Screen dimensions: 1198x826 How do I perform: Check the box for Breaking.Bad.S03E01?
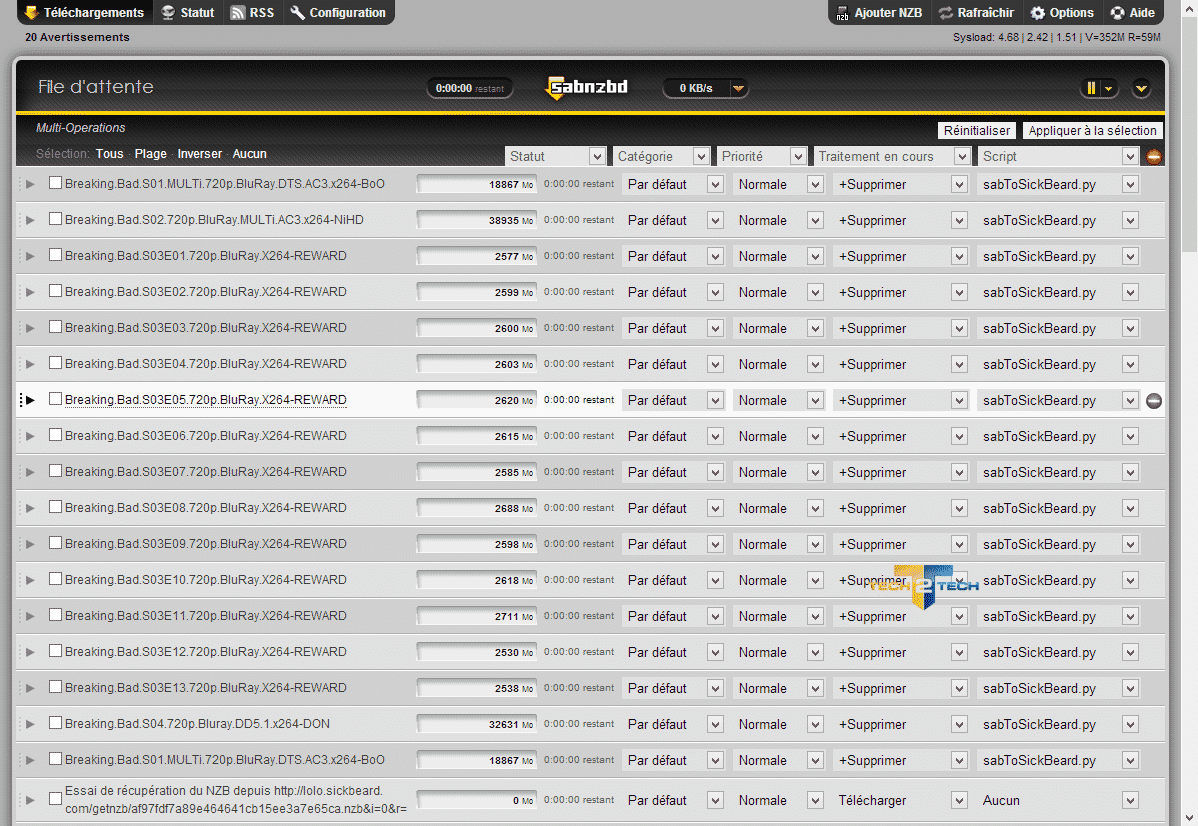pos(56,255)
